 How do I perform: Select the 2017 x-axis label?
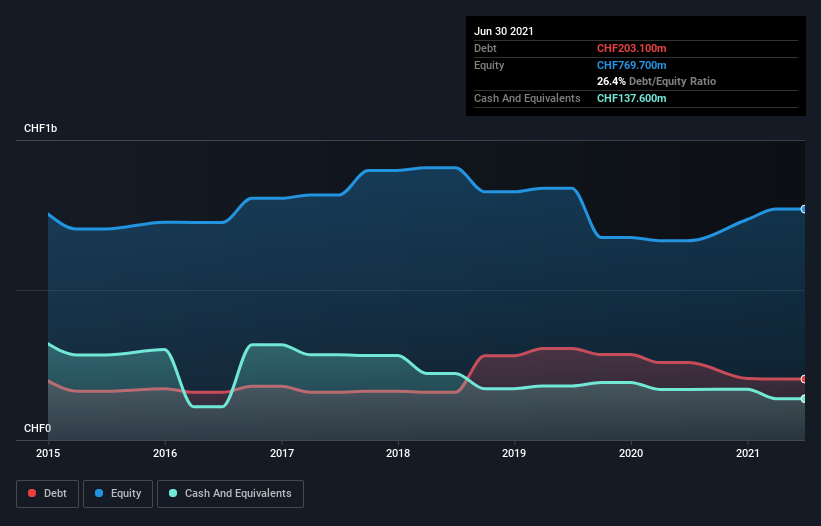click(x=282, y=453)
